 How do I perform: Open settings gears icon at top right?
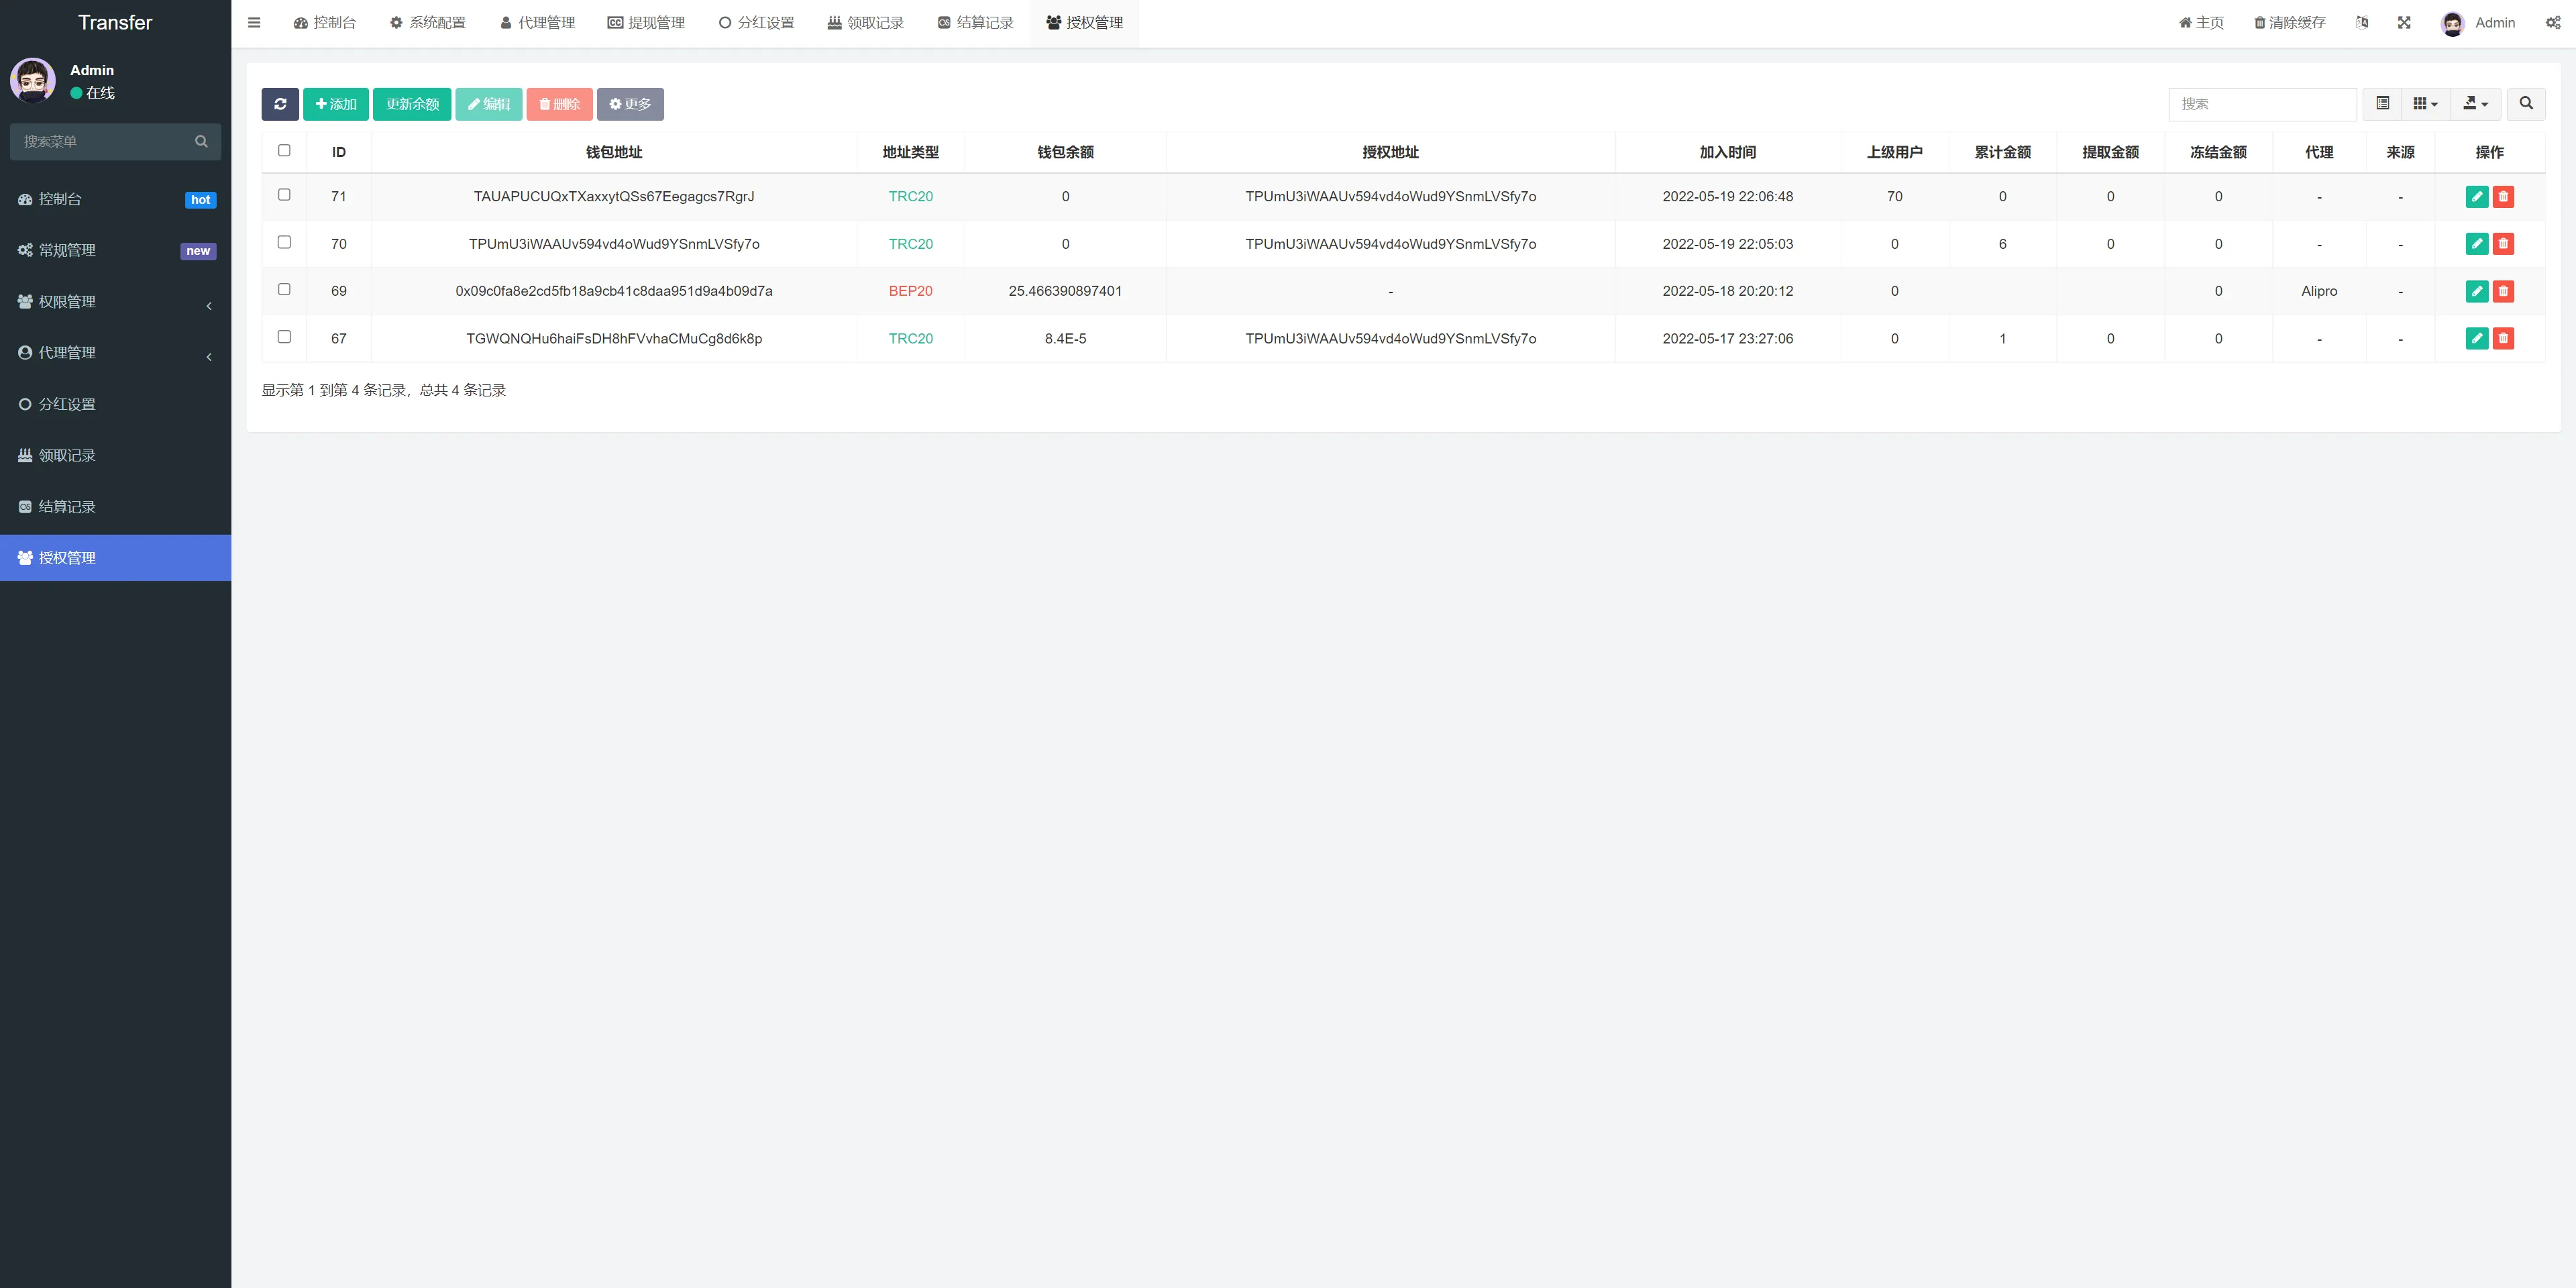tap(2552, 23)
